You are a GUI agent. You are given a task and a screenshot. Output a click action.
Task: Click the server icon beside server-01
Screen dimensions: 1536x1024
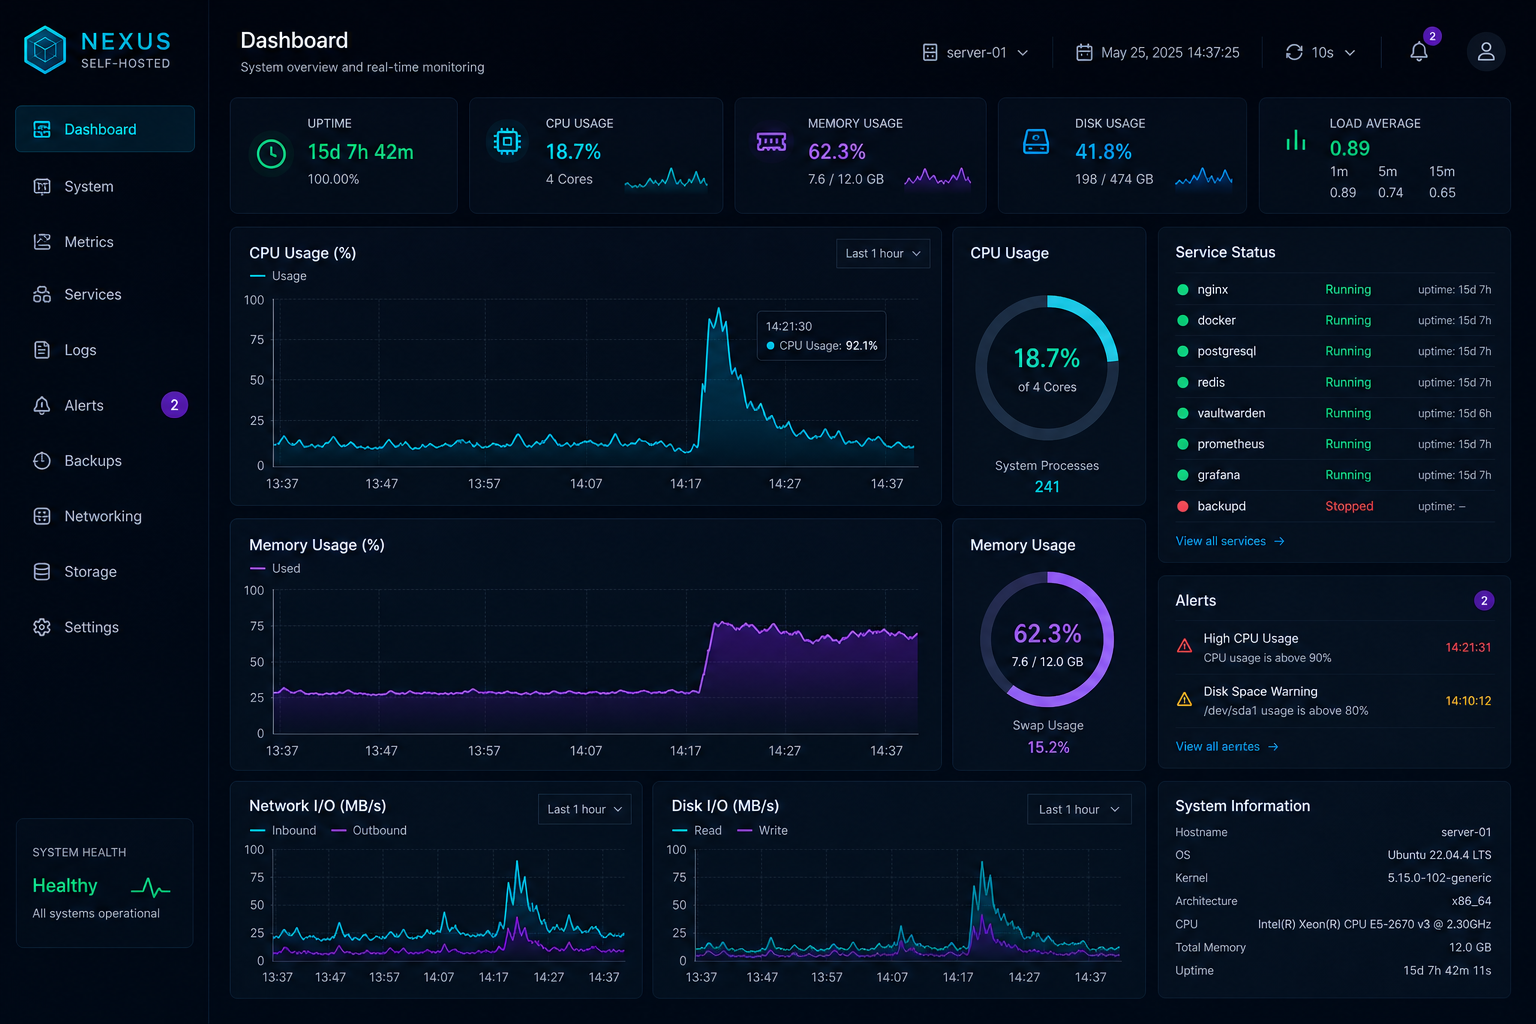(x=930, y=52)
